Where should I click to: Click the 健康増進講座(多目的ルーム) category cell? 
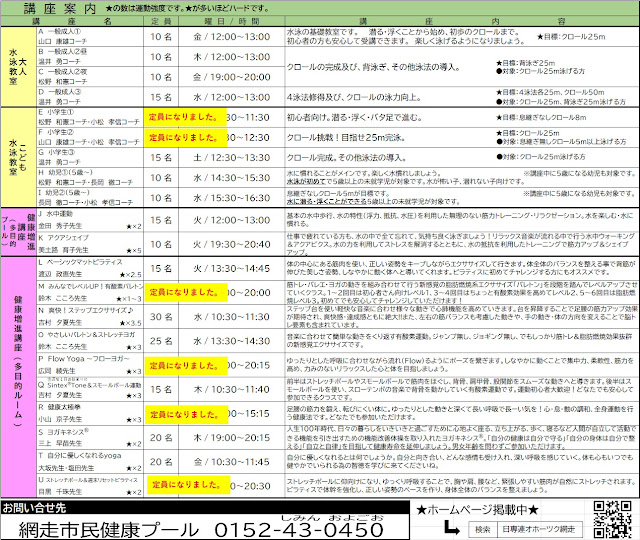pos(18,378)
